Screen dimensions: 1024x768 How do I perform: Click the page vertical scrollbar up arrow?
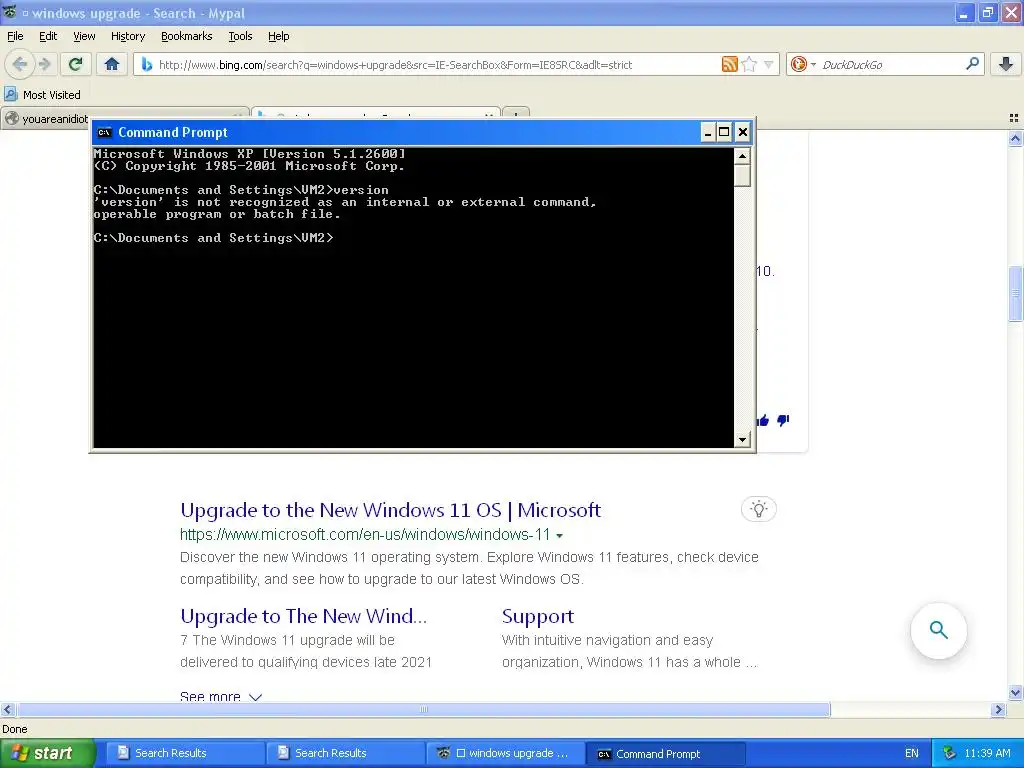click(1015, 138)
